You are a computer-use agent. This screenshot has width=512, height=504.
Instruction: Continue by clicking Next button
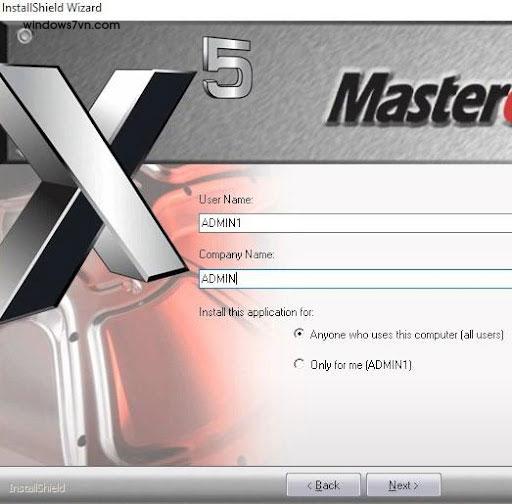404,485
